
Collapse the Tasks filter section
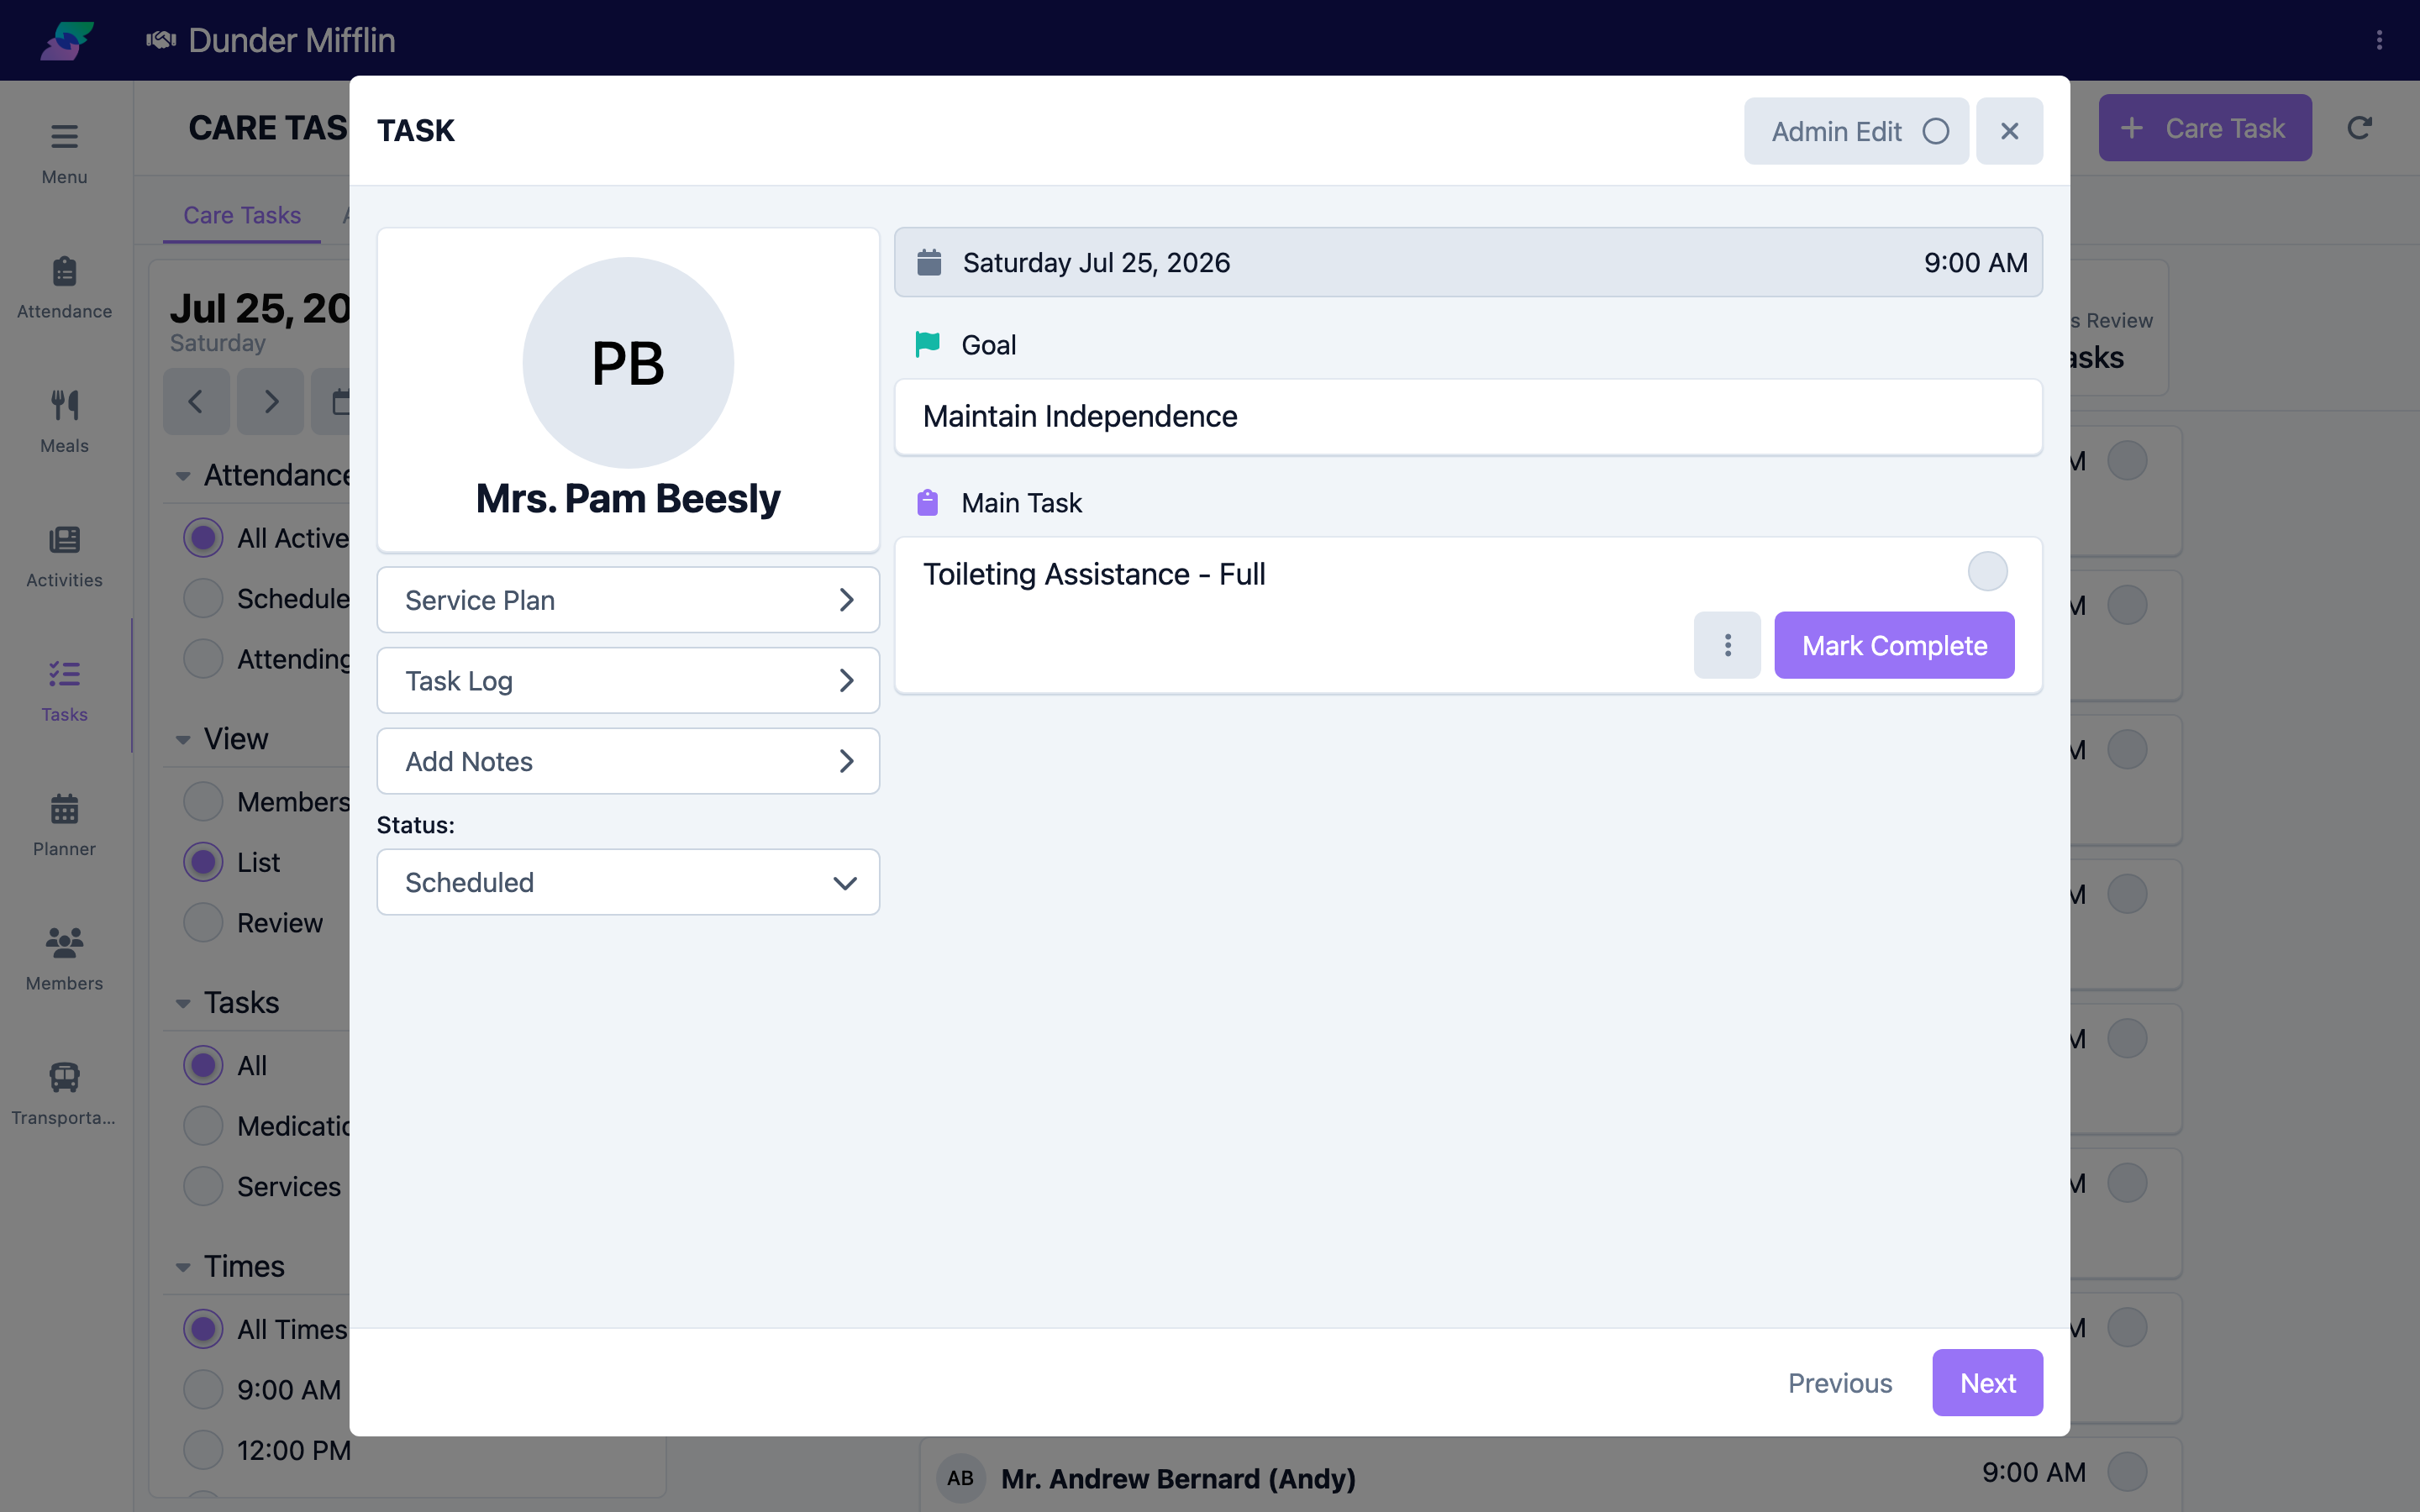click(183, 1003)
